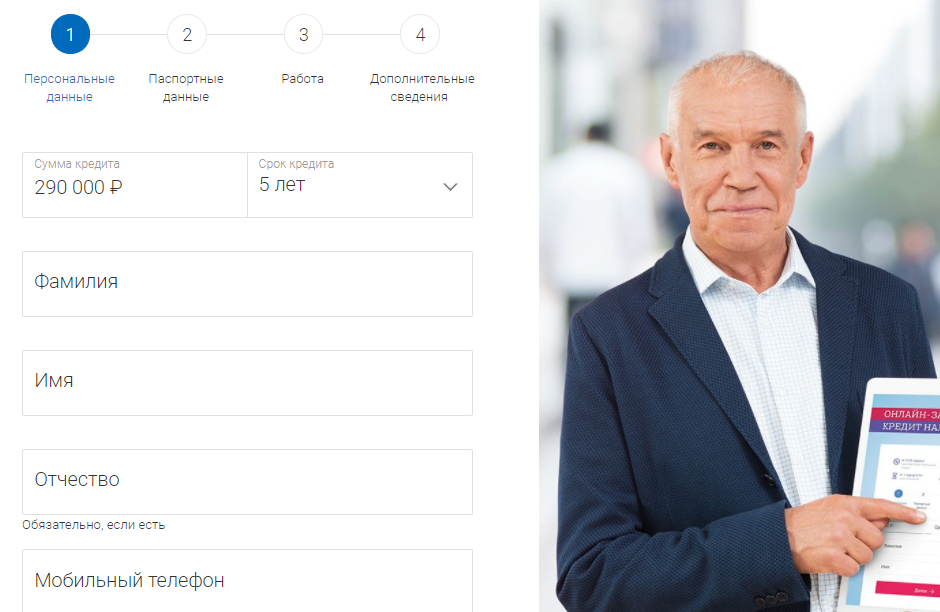Click the tablet image in the photo
Image resolution: width=940 pixels, height=612 pixels.
pyautogui.click(x=893, y=495)
